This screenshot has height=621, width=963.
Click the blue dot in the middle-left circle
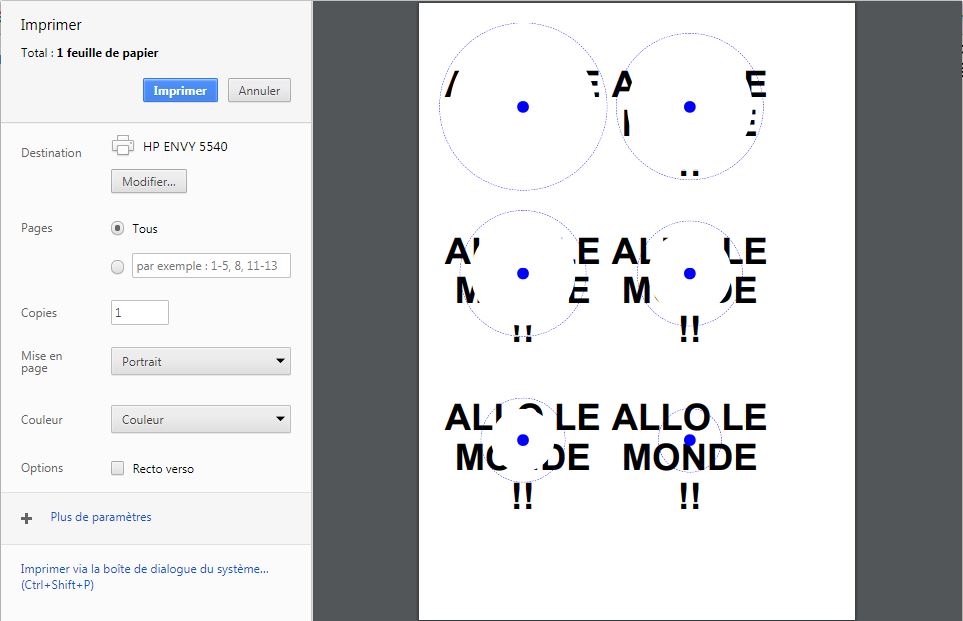point(523,273)
